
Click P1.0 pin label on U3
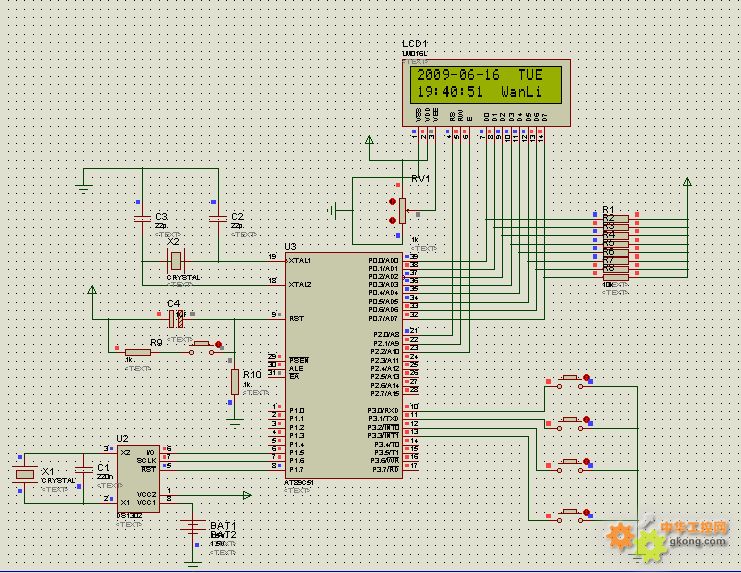296,411
